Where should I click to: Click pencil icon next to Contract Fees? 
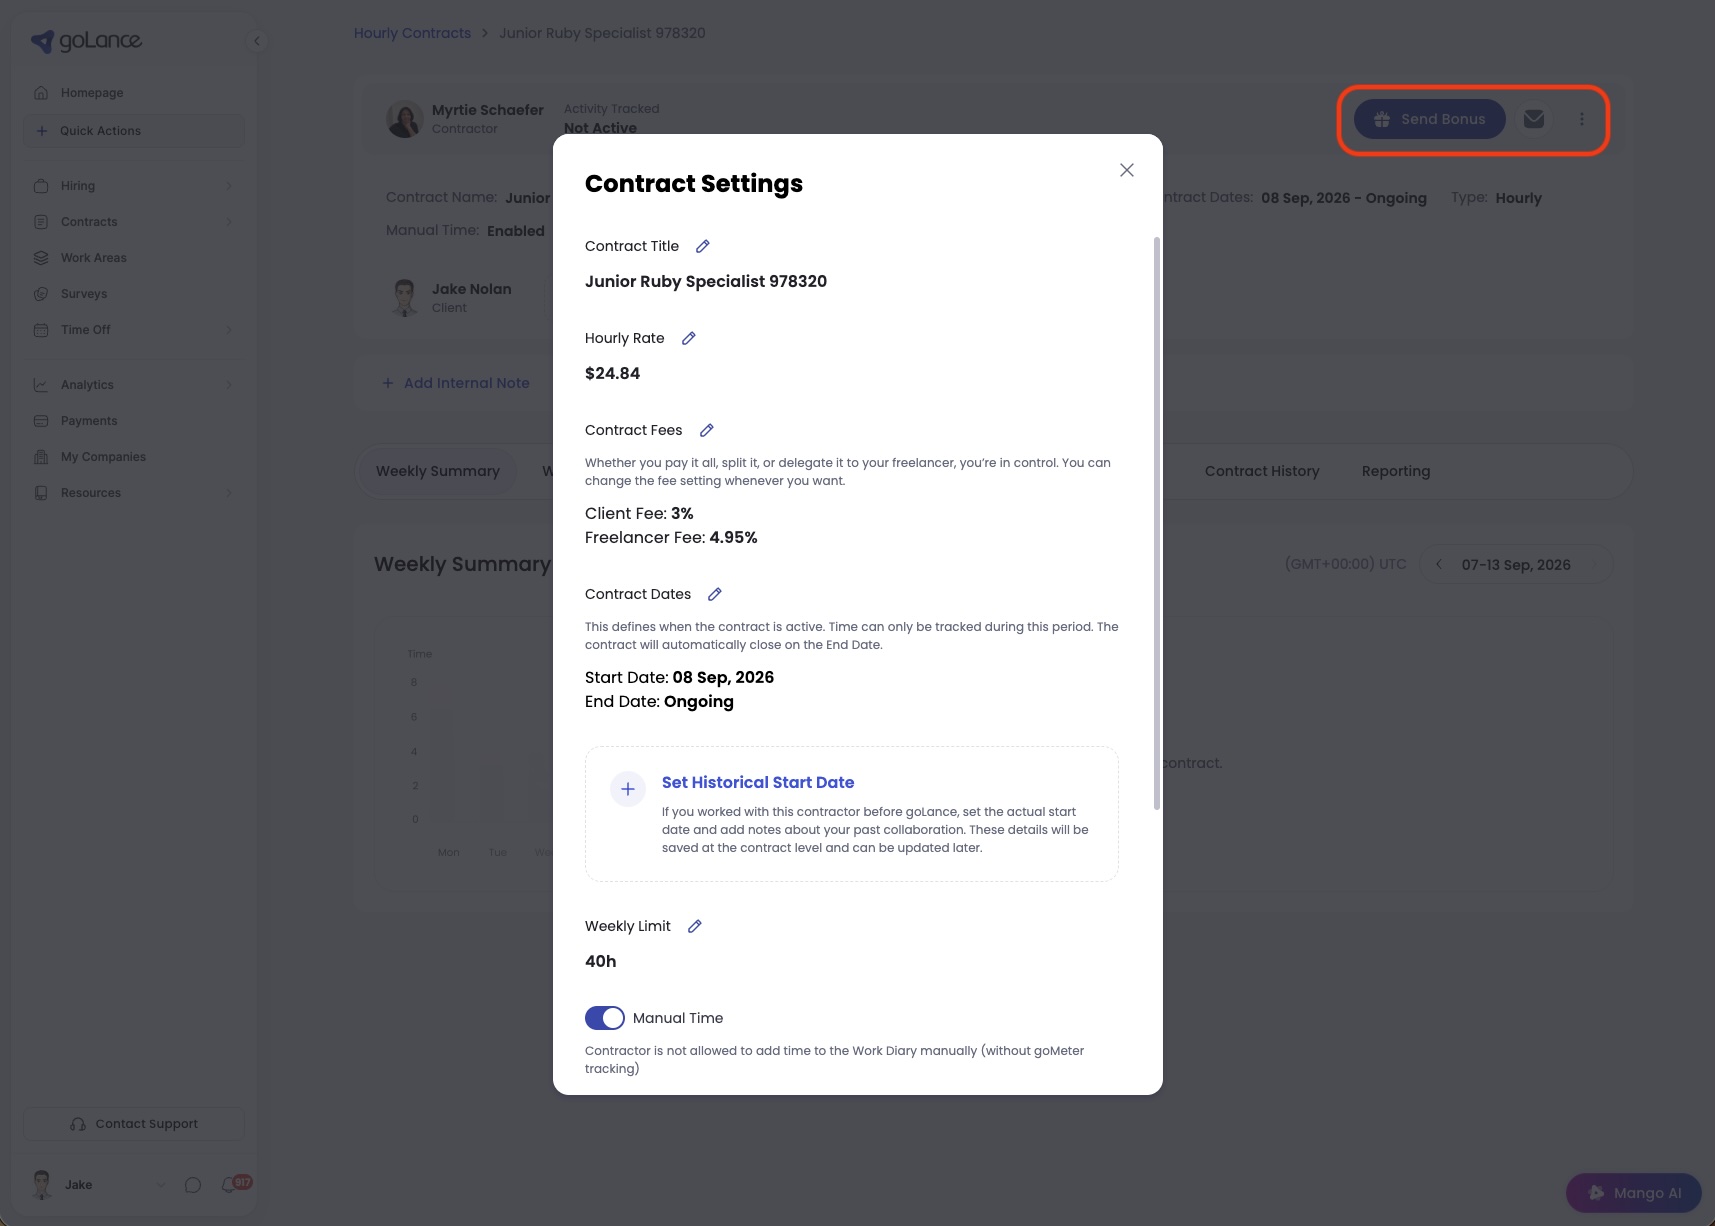point(707,430)
